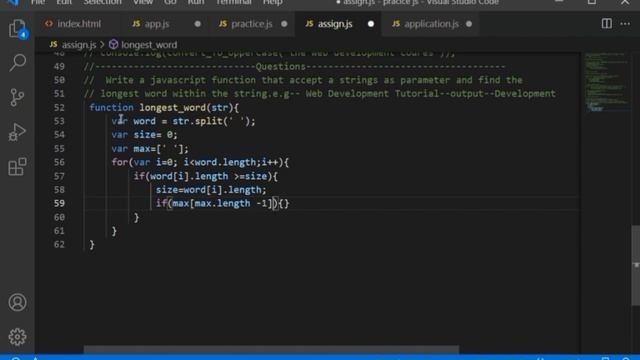This screenshot has width=640, height=360.
Task: Click 'max=[' on line 55
Action: pos(147,149)
